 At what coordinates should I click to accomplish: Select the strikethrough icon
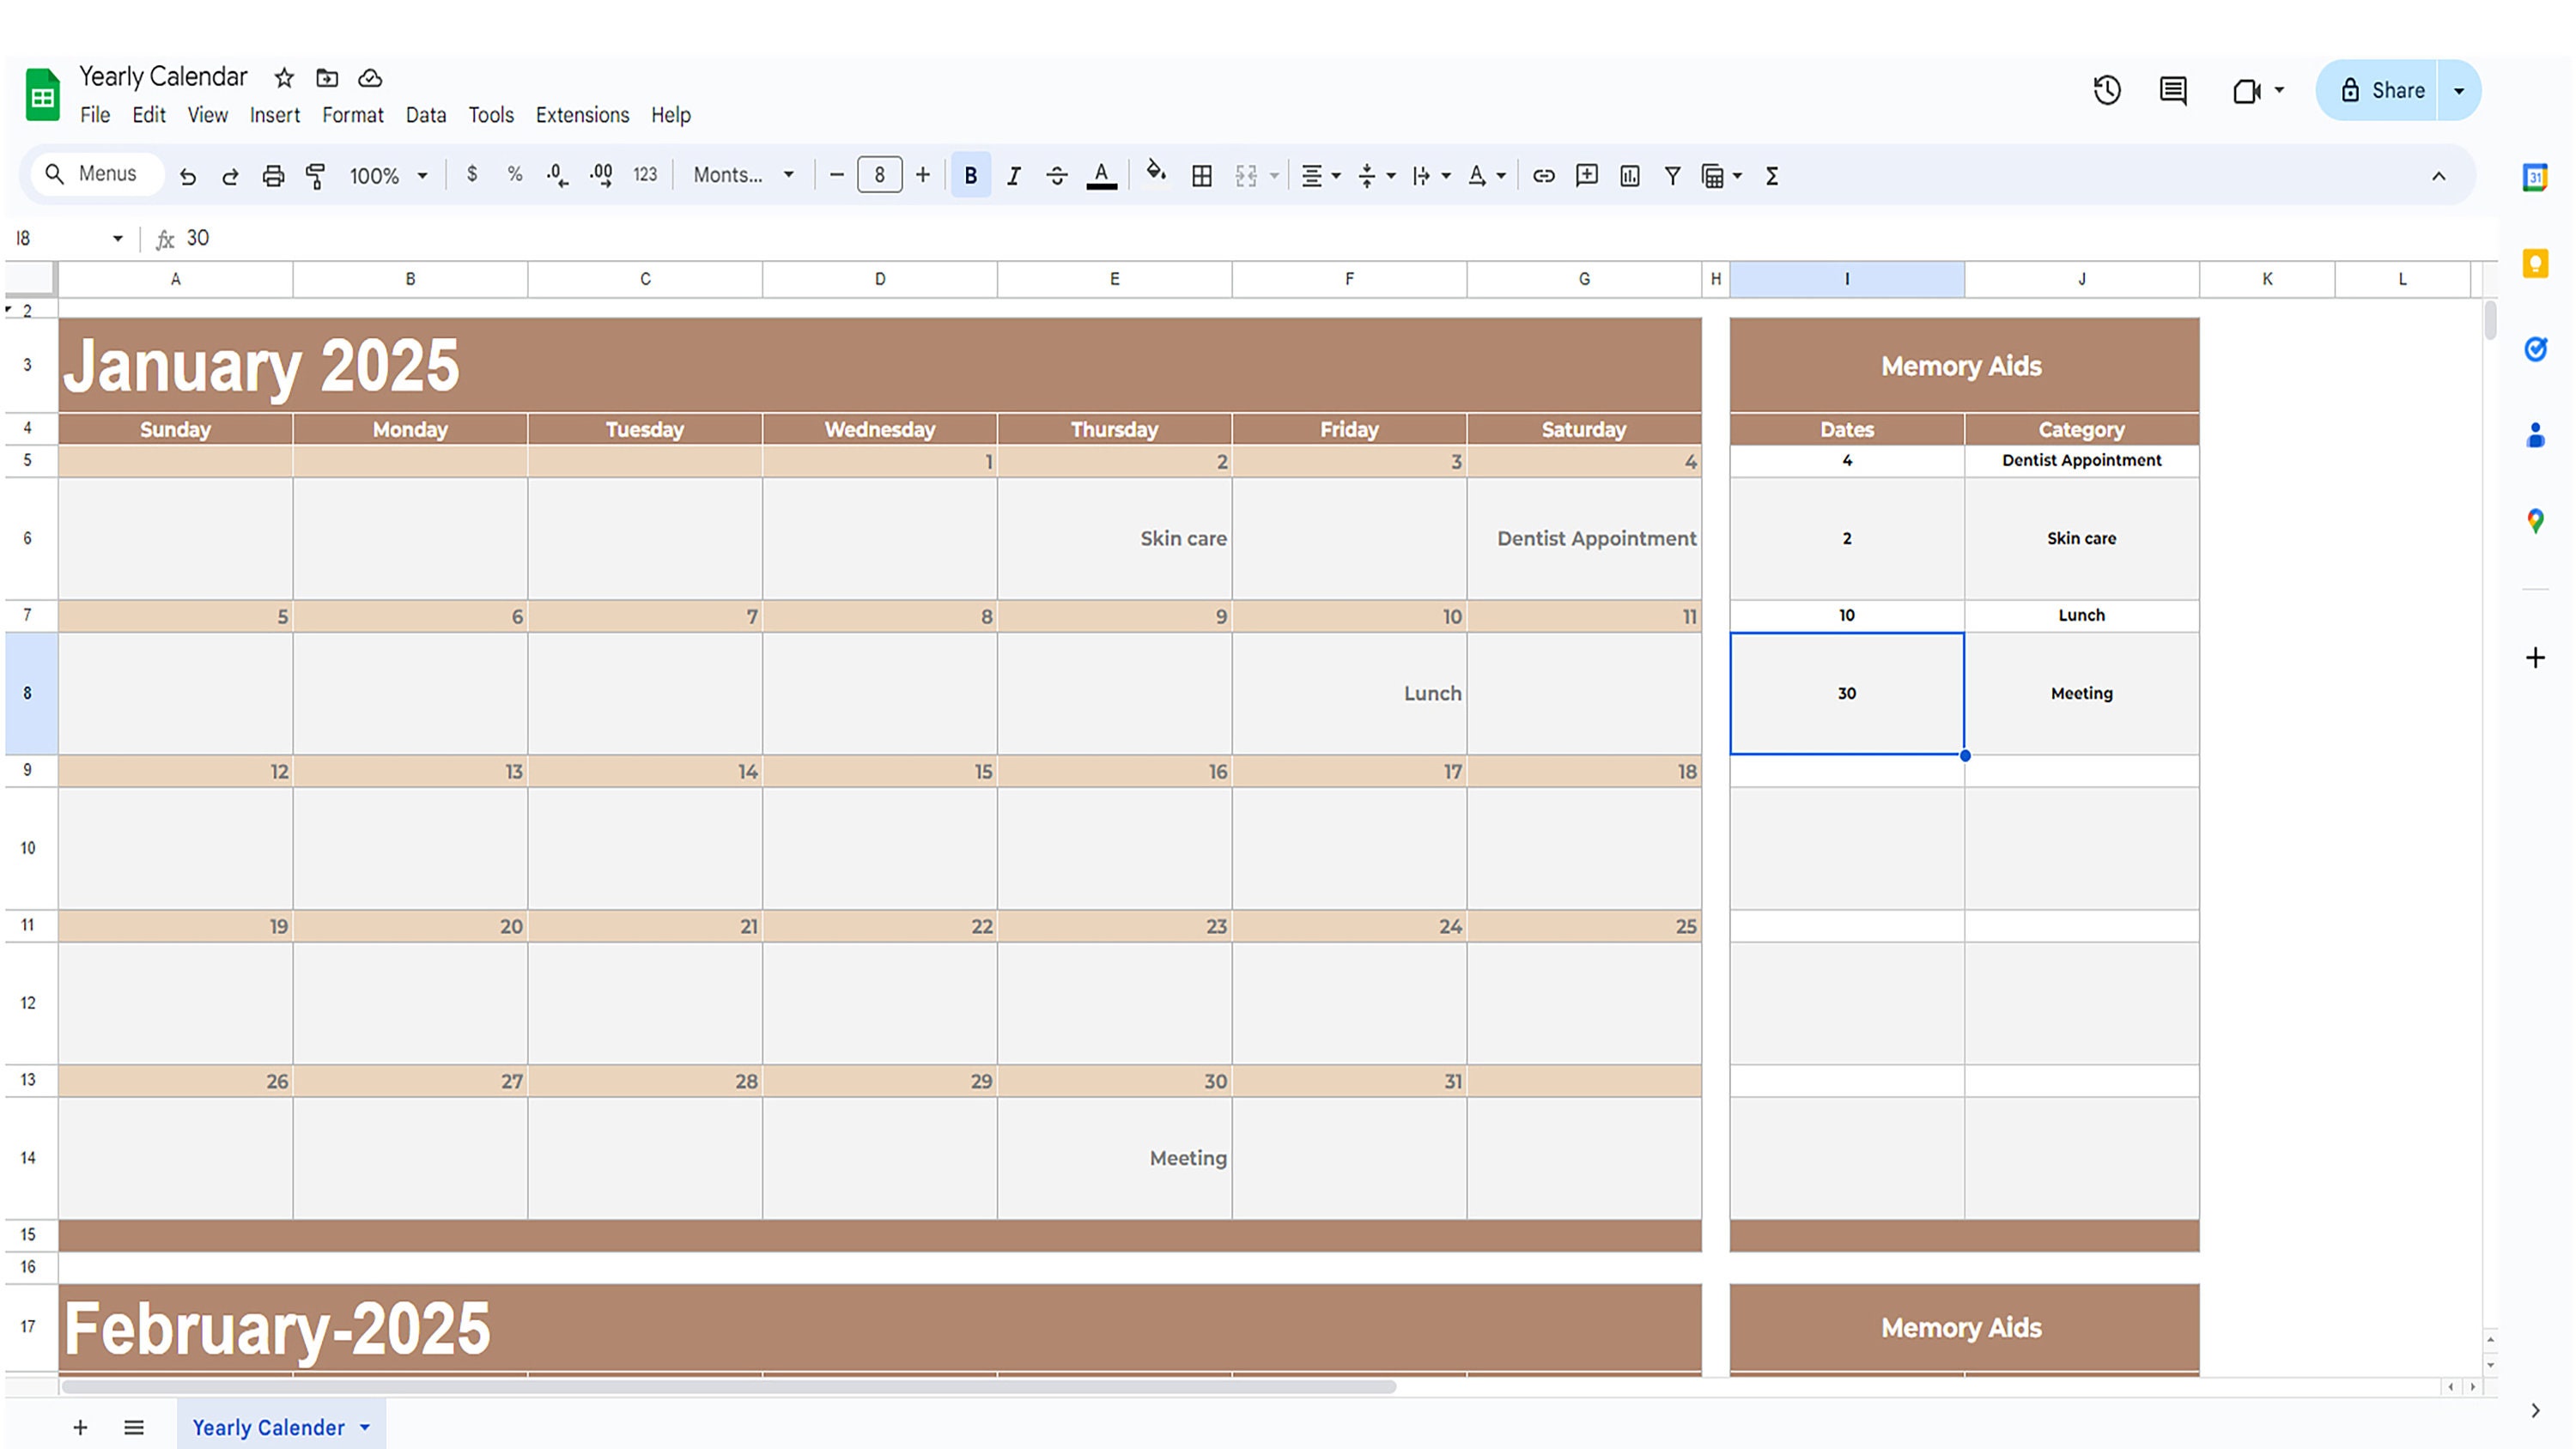coord(1056,175)
